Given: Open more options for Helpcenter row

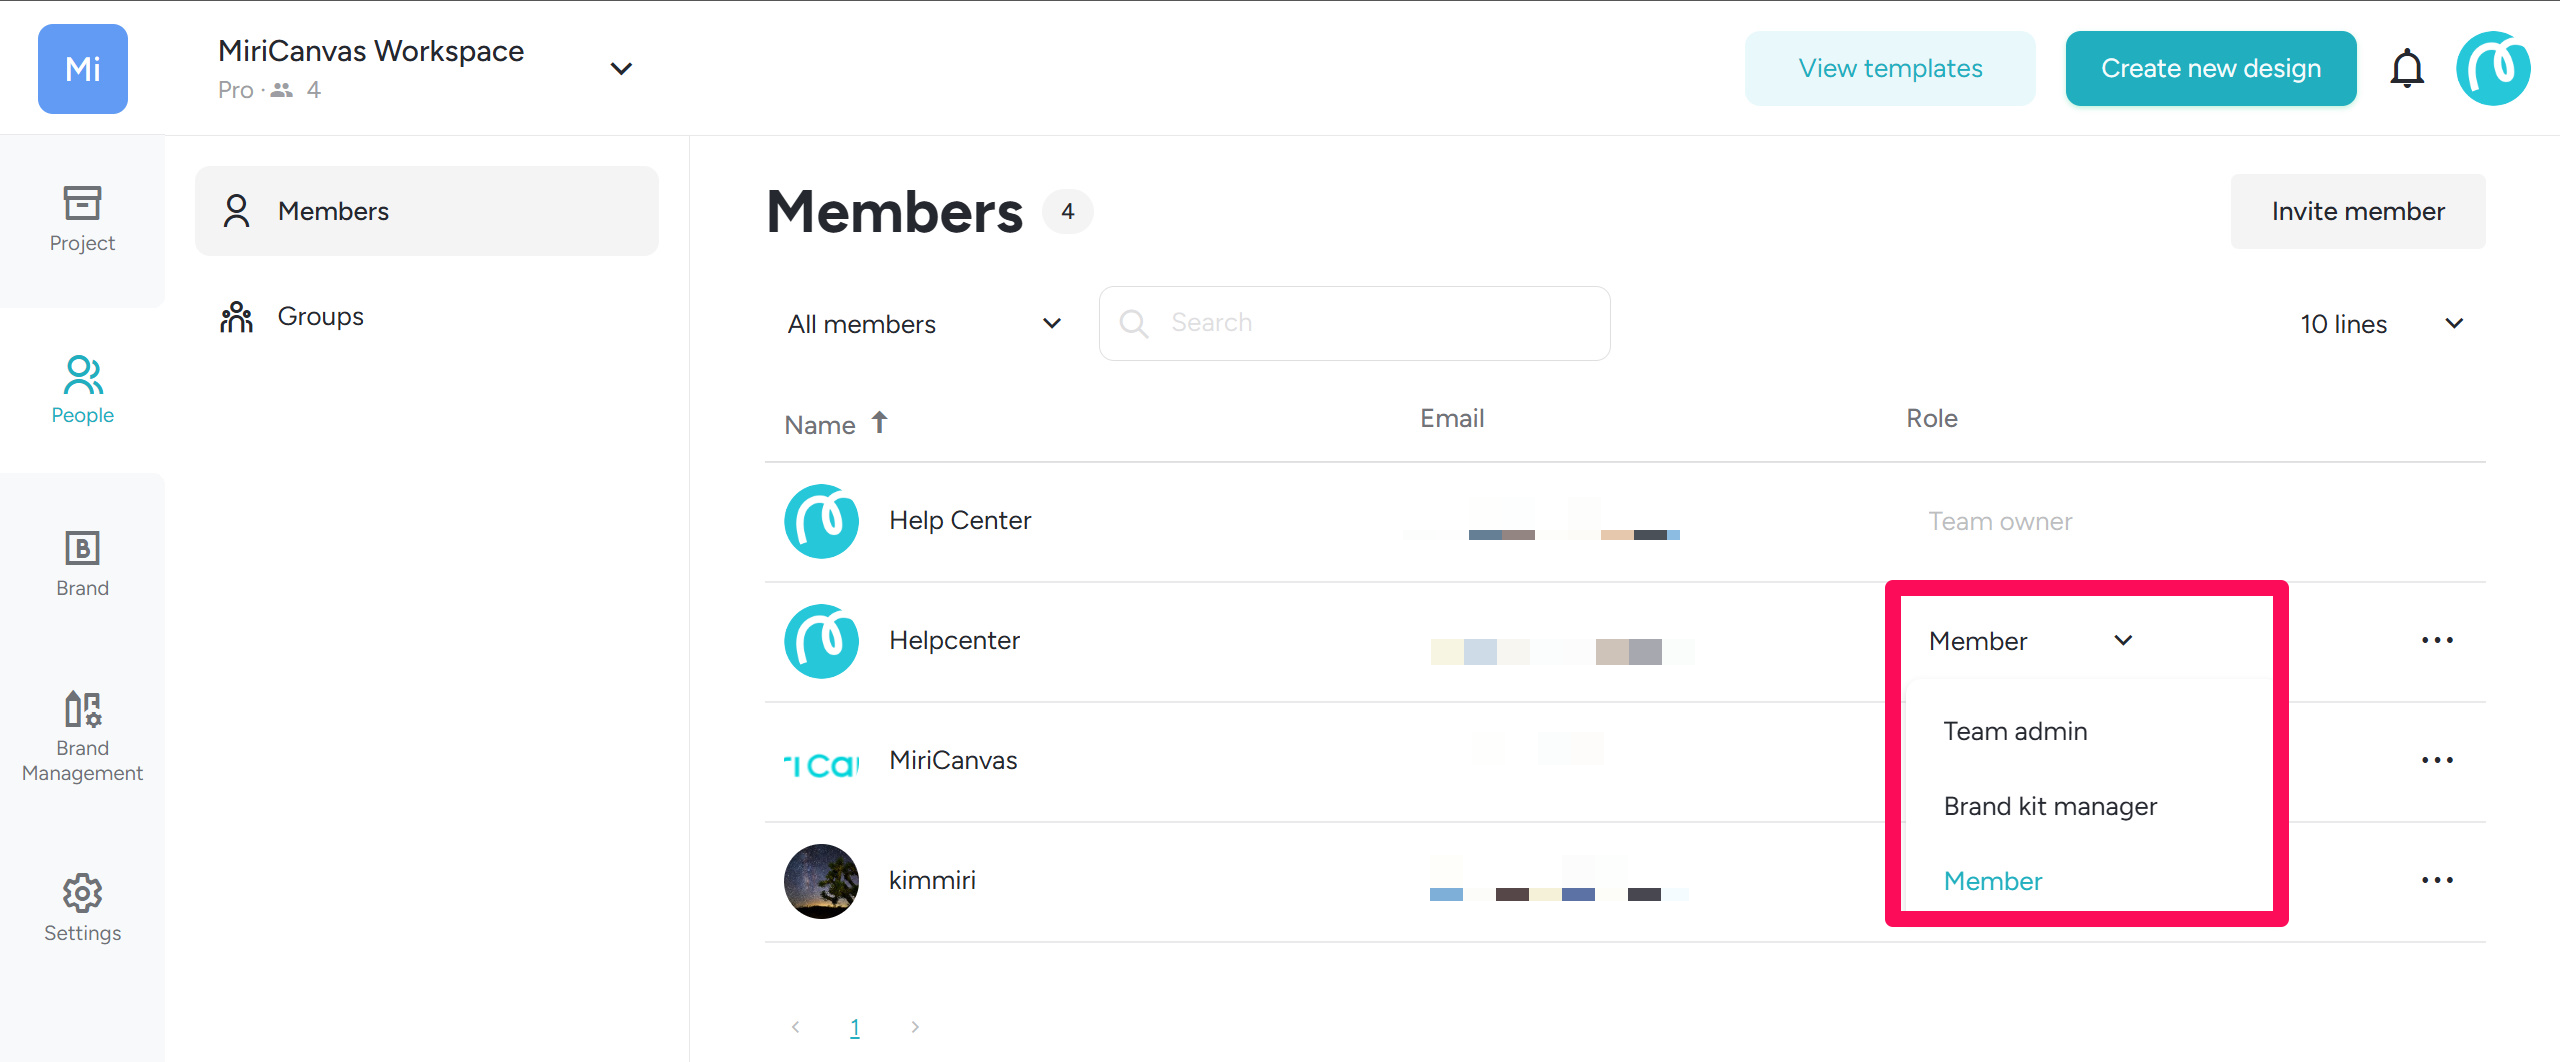Looking at the screenshot, I should 2437,640.
